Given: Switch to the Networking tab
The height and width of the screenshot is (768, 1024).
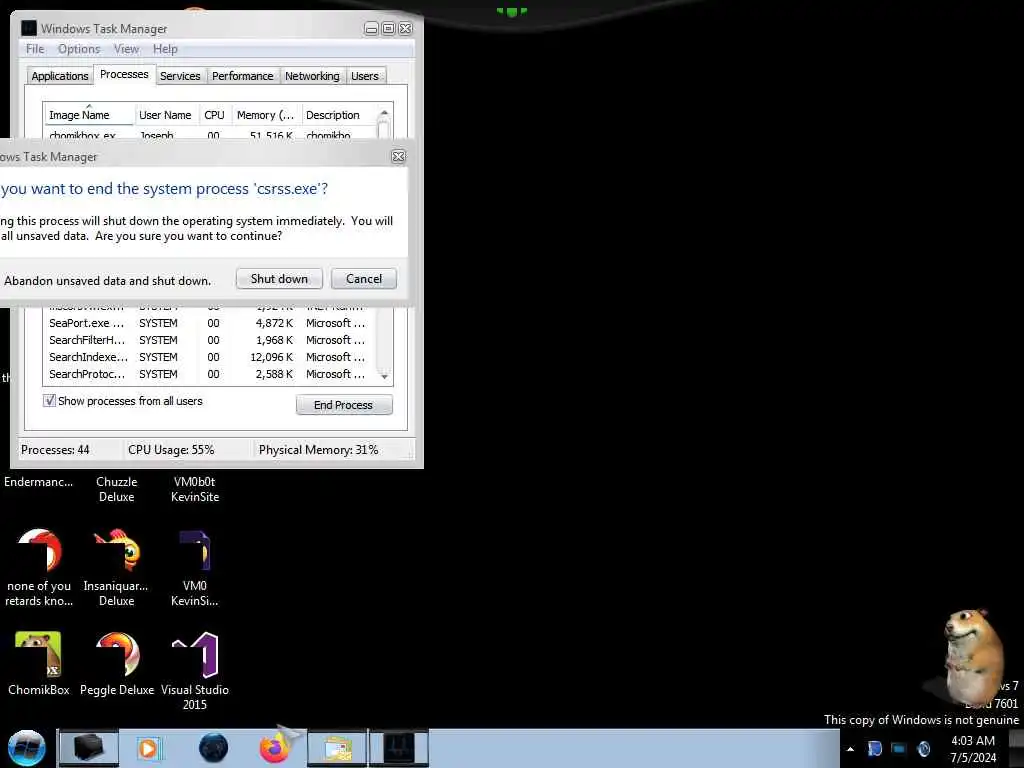Looking at the screenshot, I should [x=312, y=76].
